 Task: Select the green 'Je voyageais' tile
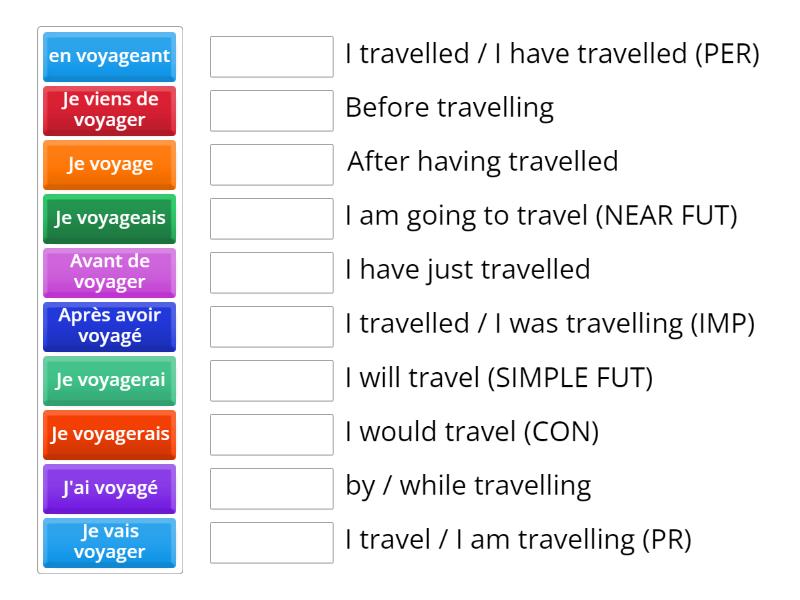tap(109, 219)
